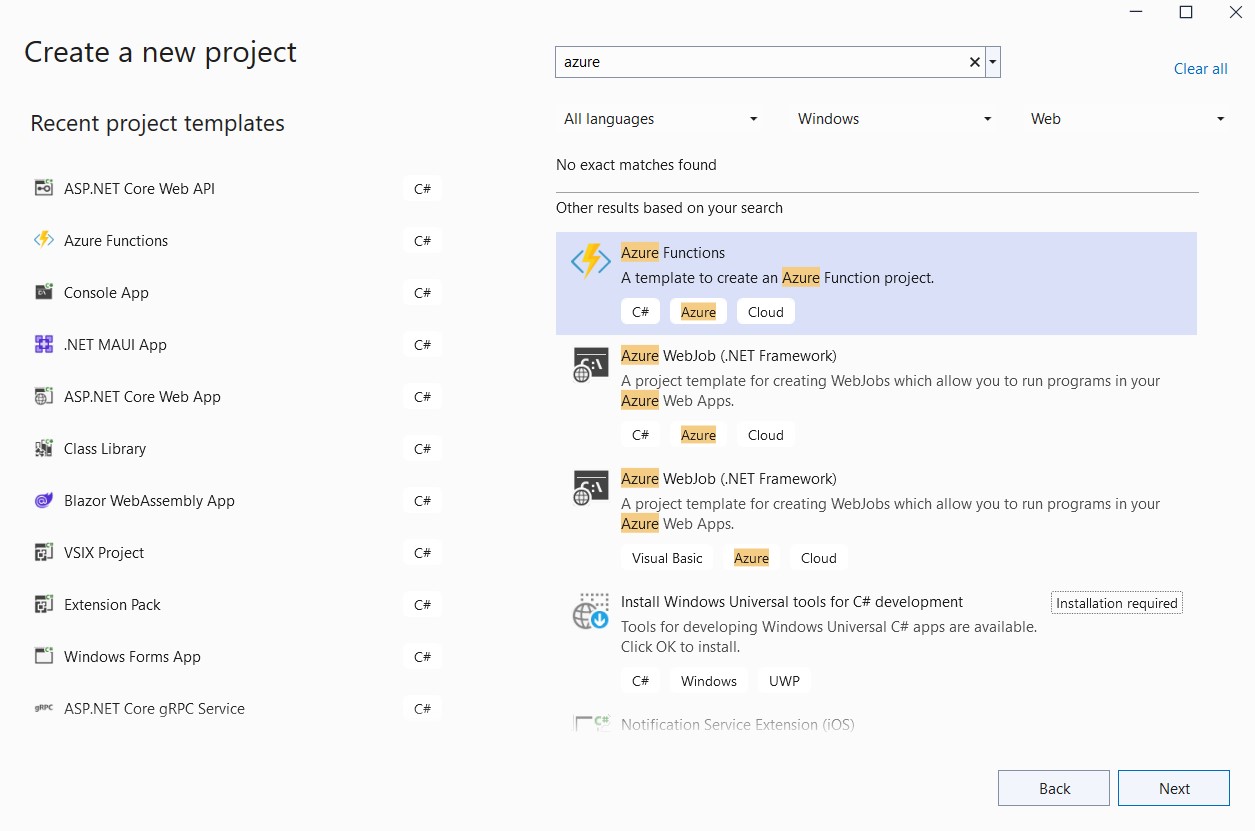Choose ASP.NET Core Web API from recent templates
Screen dimensions: 1255x831
pos(238,188)
